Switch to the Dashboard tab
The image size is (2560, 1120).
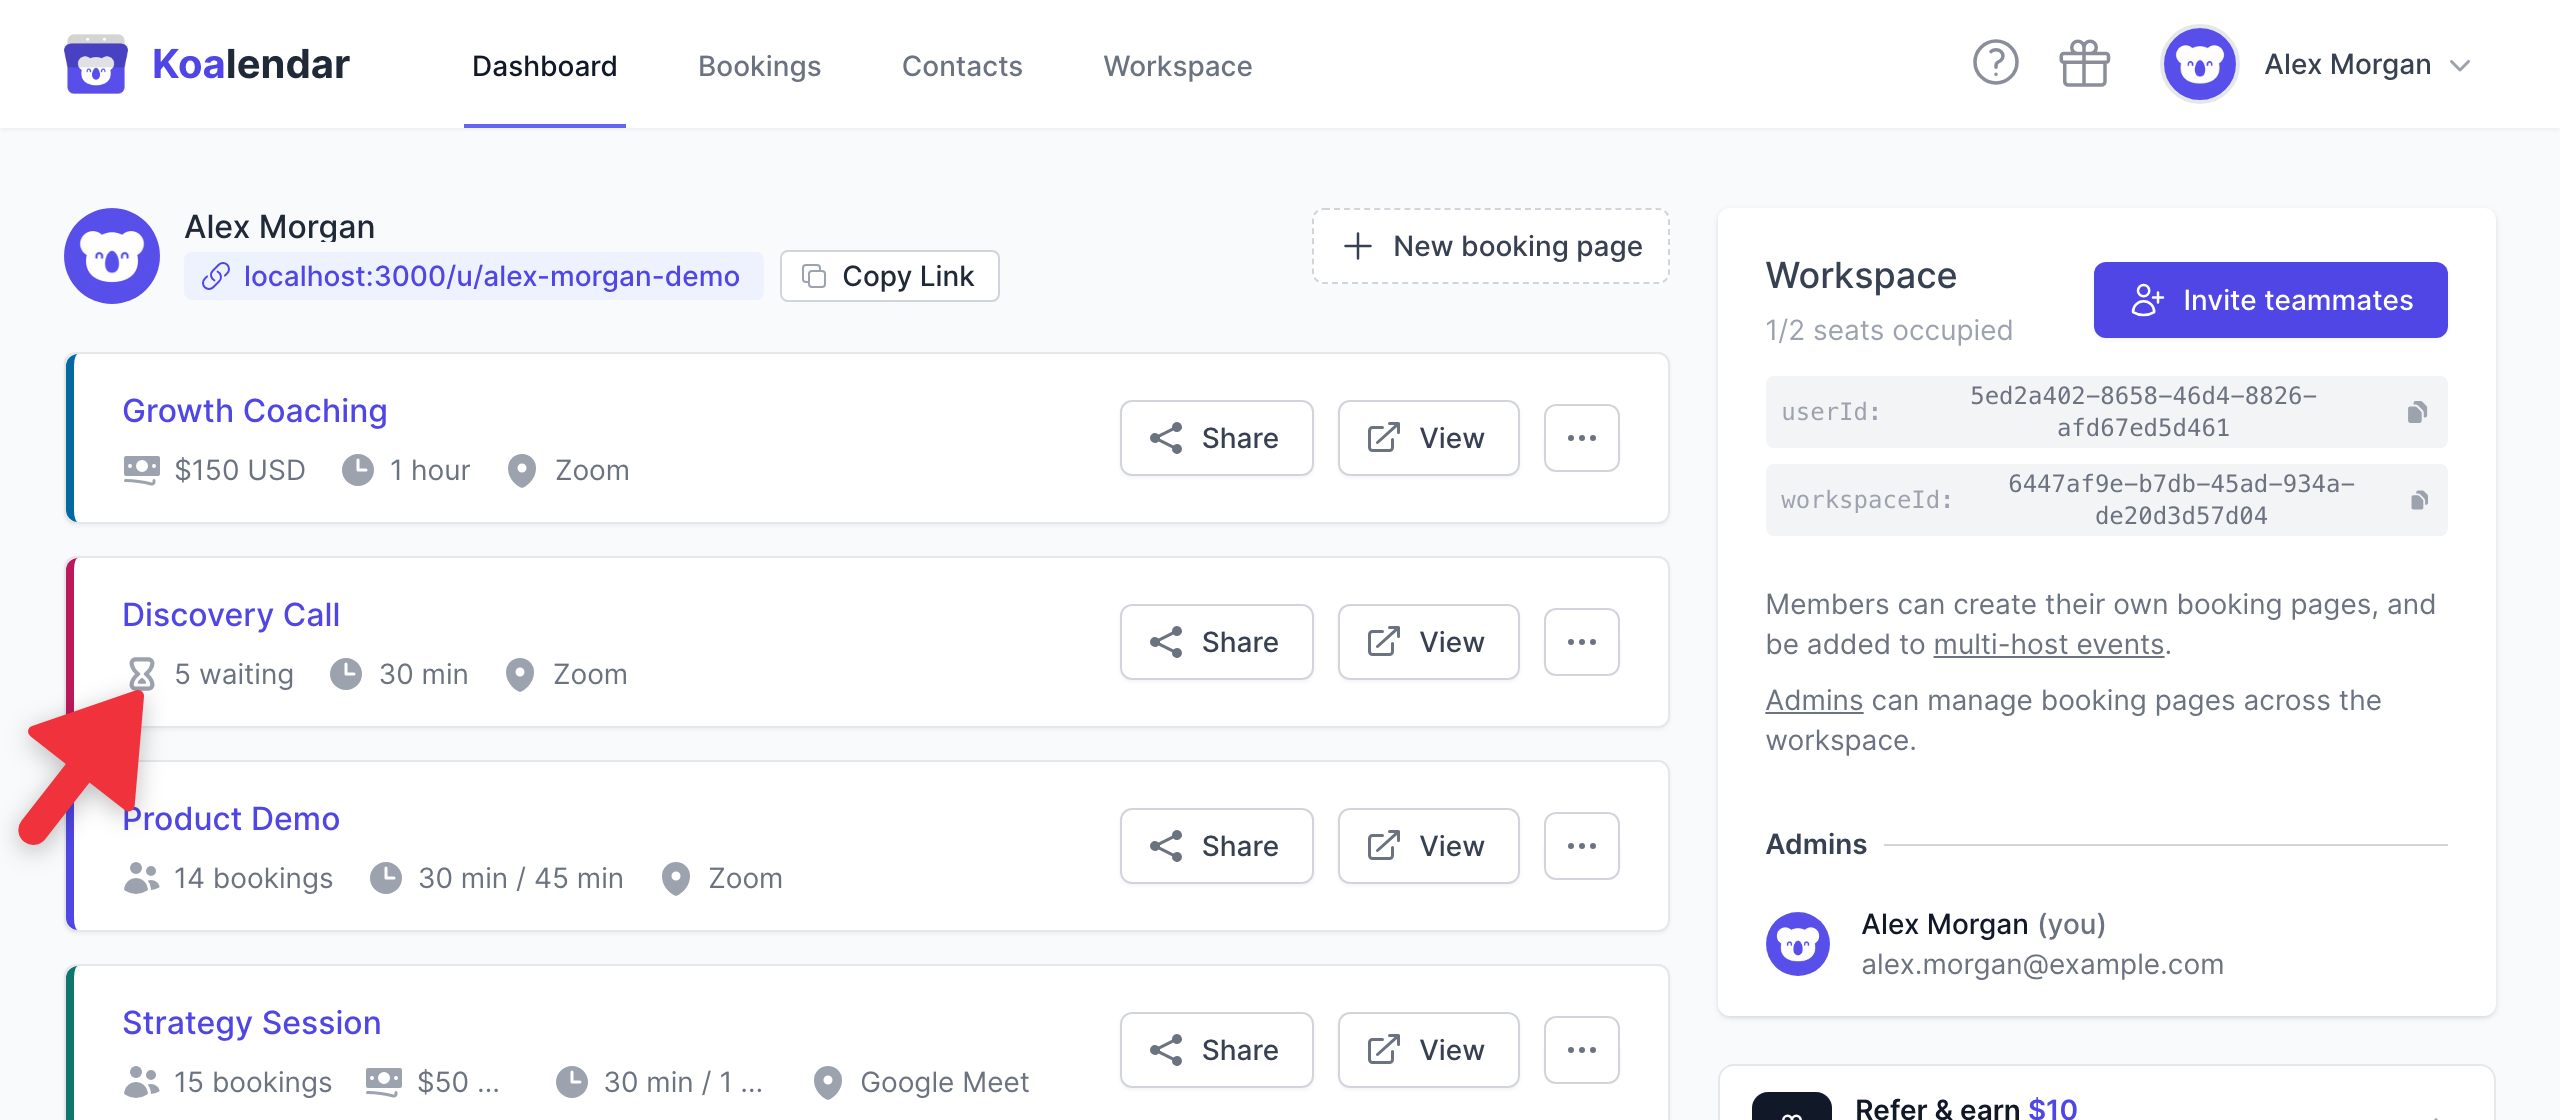pos(545,66)
